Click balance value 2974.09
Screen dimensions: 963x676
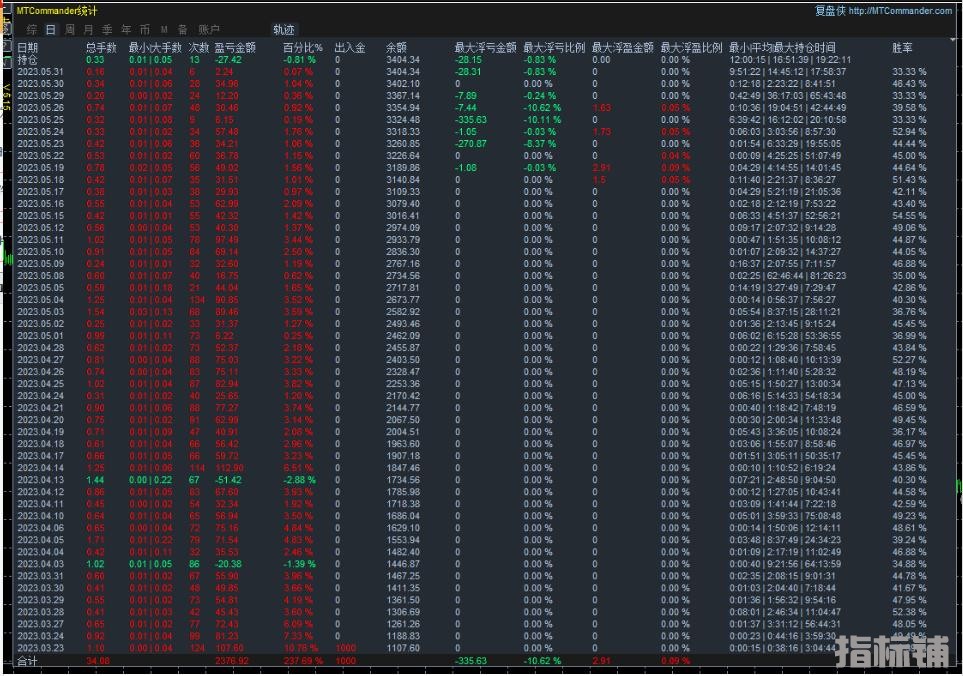click(x=404, y=228)
